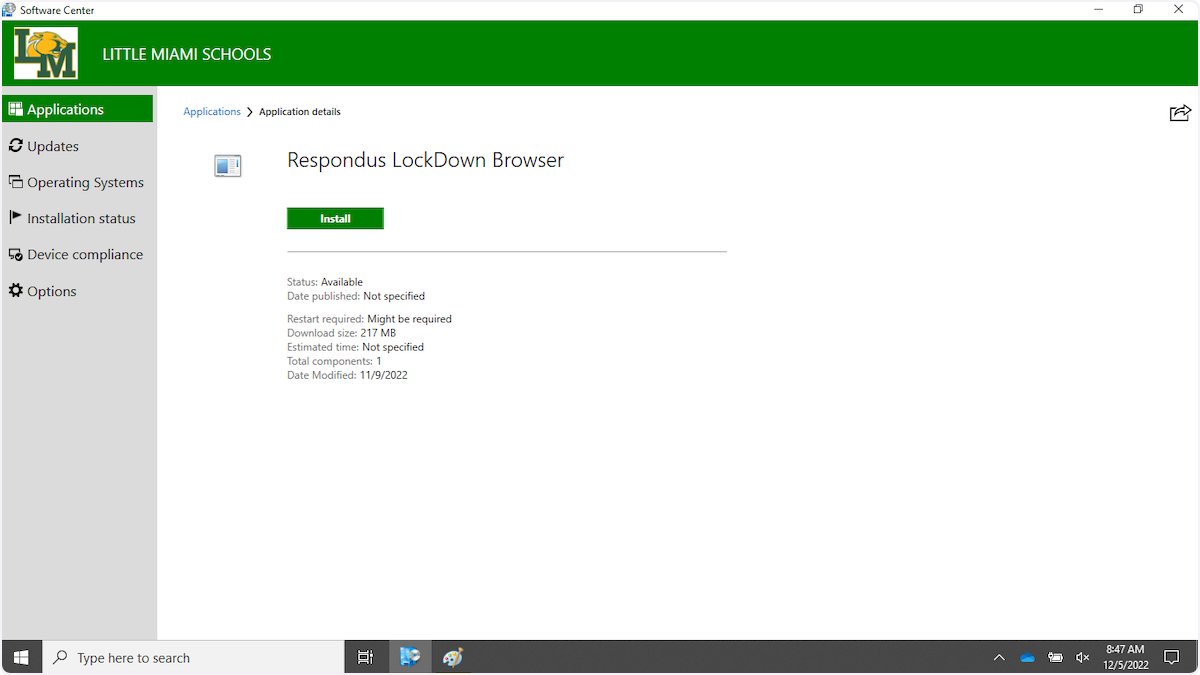Click the Respondus LockDown Browser title text
Screen dimensions: 1200x675
425,160
